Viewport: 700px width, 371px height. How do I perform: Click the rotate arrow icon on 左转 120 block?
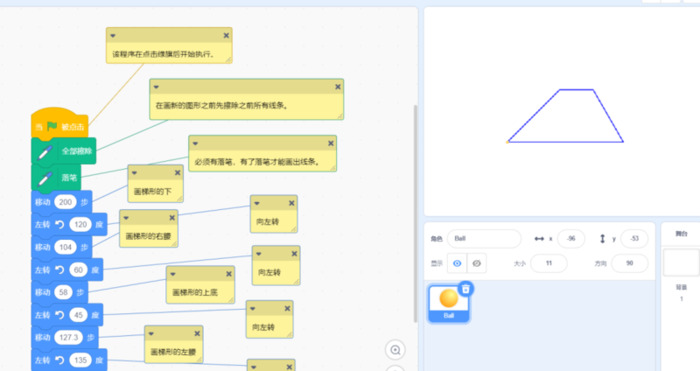tap(60, 224)
